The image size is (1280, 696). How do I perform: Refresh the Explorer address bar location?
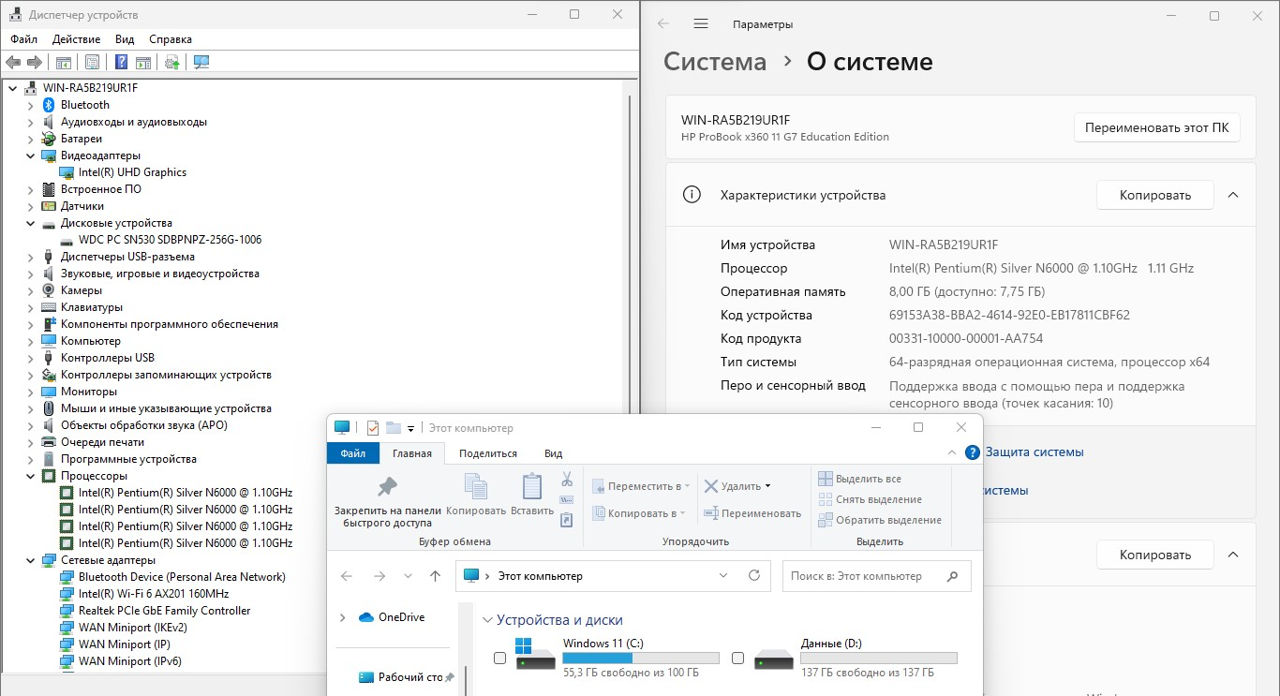coord(754,576)
